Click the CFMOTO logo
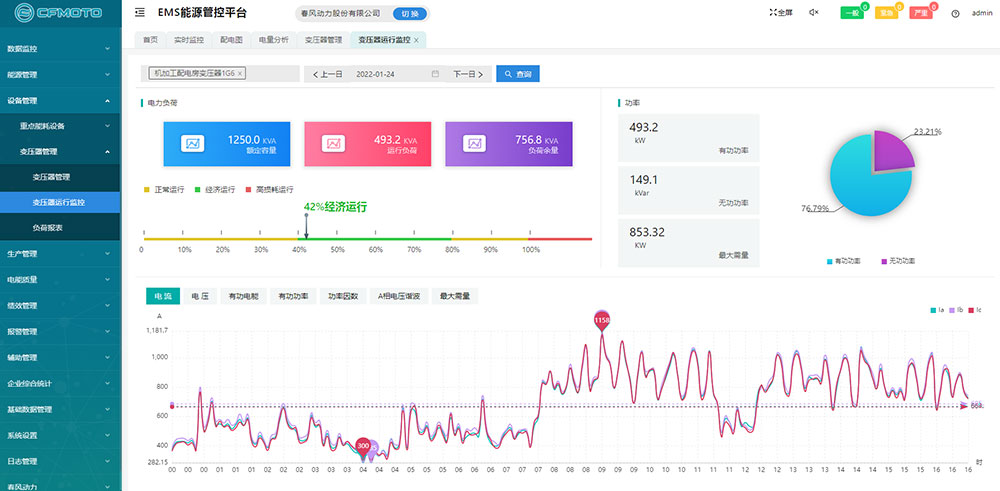Screen dimensions: 1000x491 pyautogui.click(x=59, y=12)
